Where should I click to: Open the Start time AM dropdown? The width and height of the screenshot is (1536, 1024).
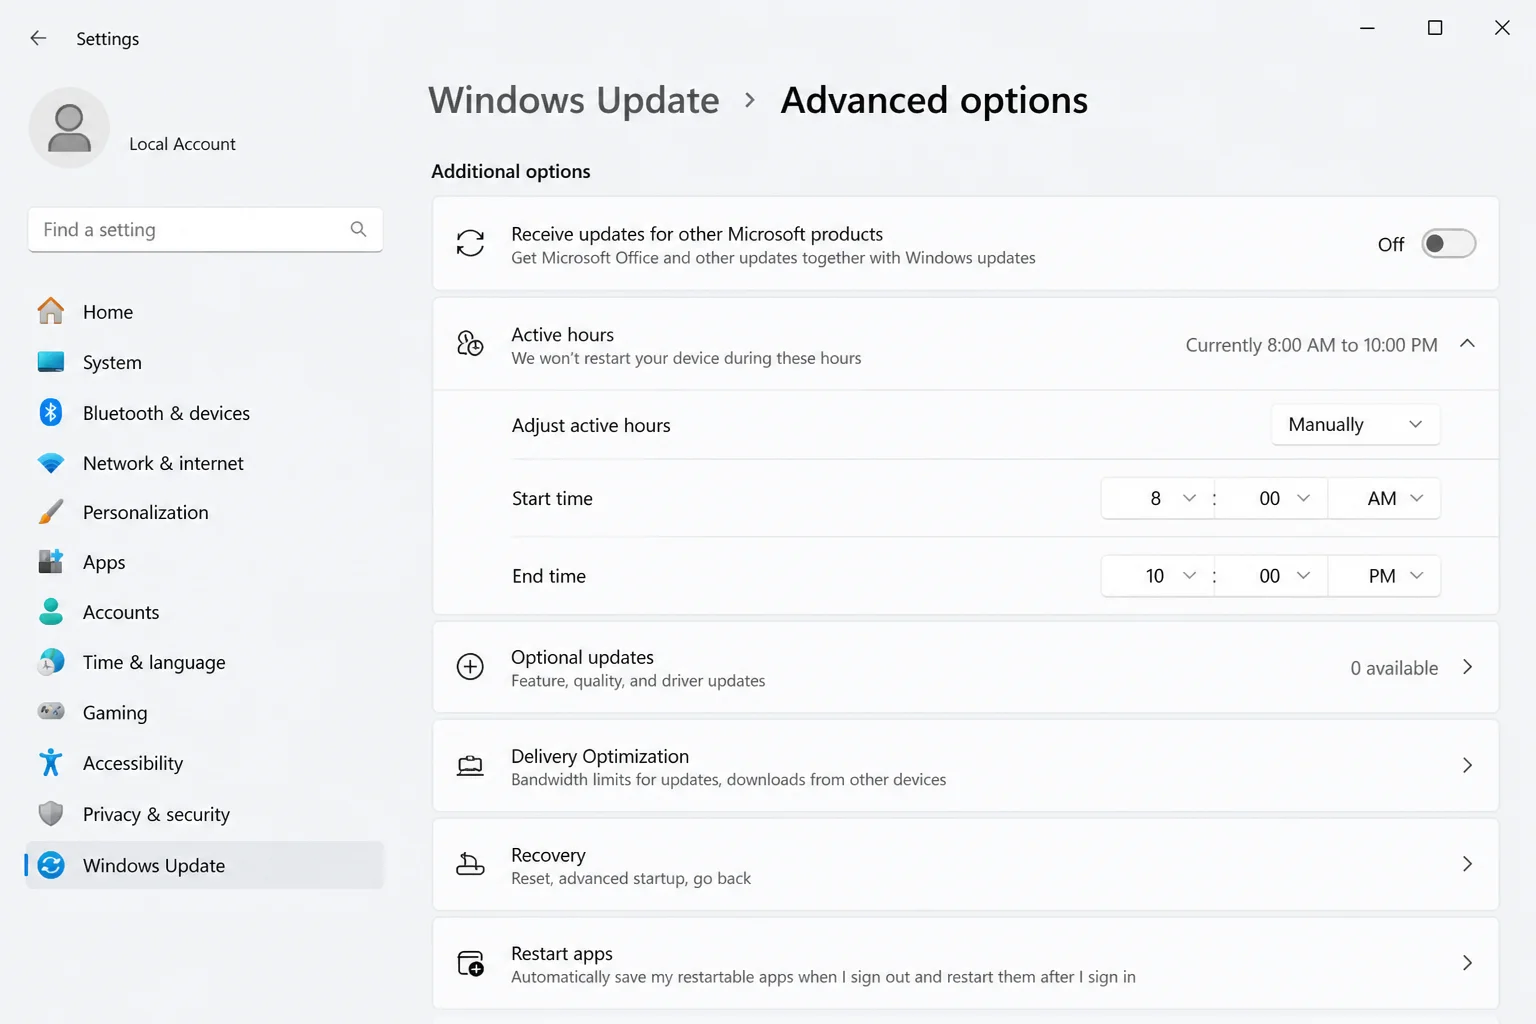click(x=1384, y=498)
